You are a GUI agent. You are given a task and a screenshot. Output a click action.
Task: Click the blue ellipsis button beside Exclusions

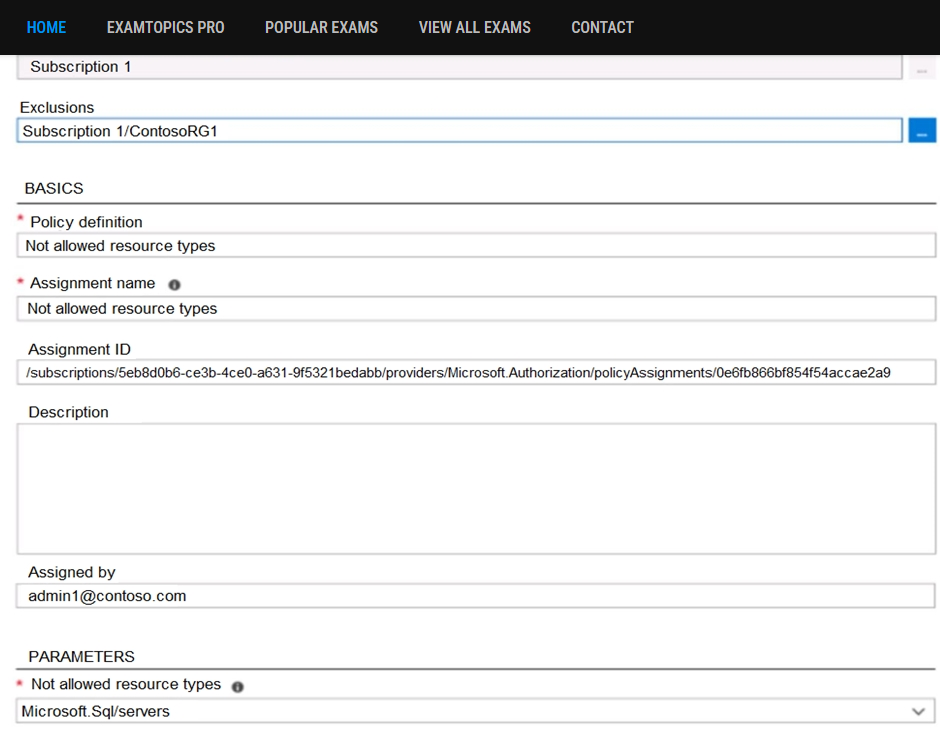click(x=922, y=130)
